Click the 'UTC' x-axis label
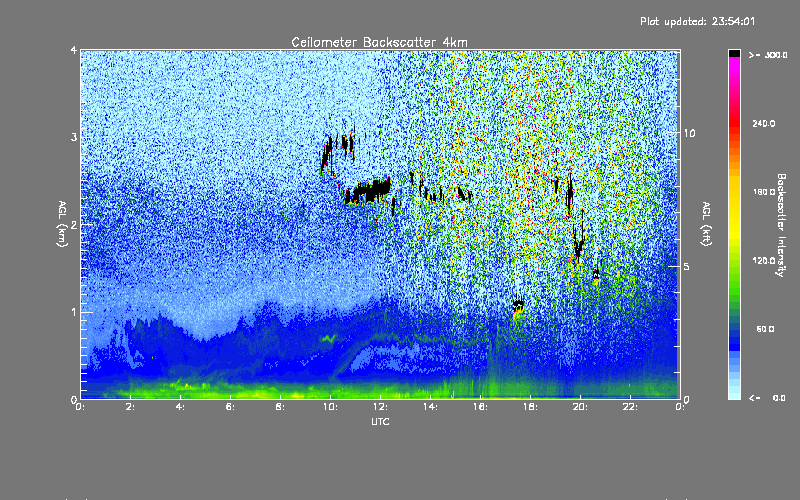Viewport: 800px width, 500px height. coord(380,421)
